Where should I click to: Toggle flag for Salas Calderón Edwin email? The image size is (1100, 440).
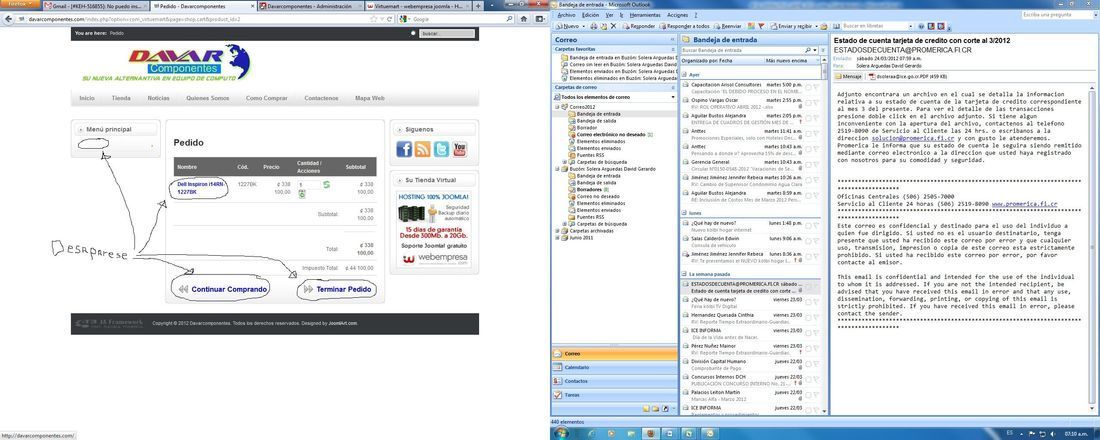pyautogui.click(x=816, y=240)
